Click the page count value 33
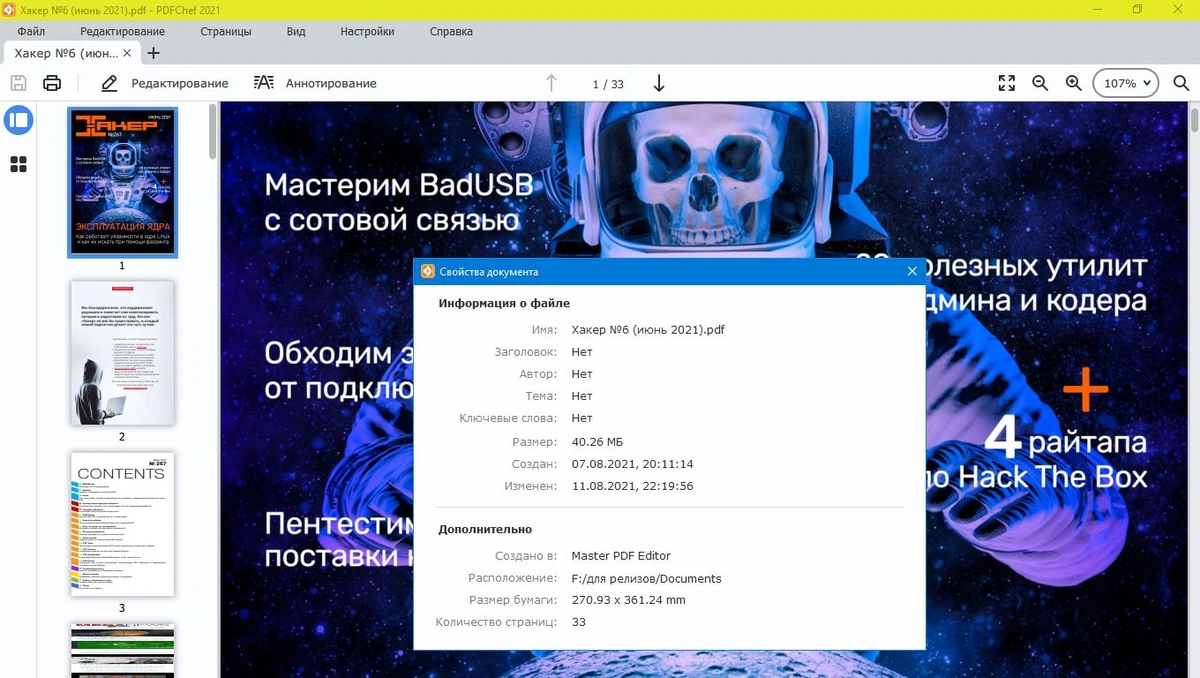 (x=578, y=622)
